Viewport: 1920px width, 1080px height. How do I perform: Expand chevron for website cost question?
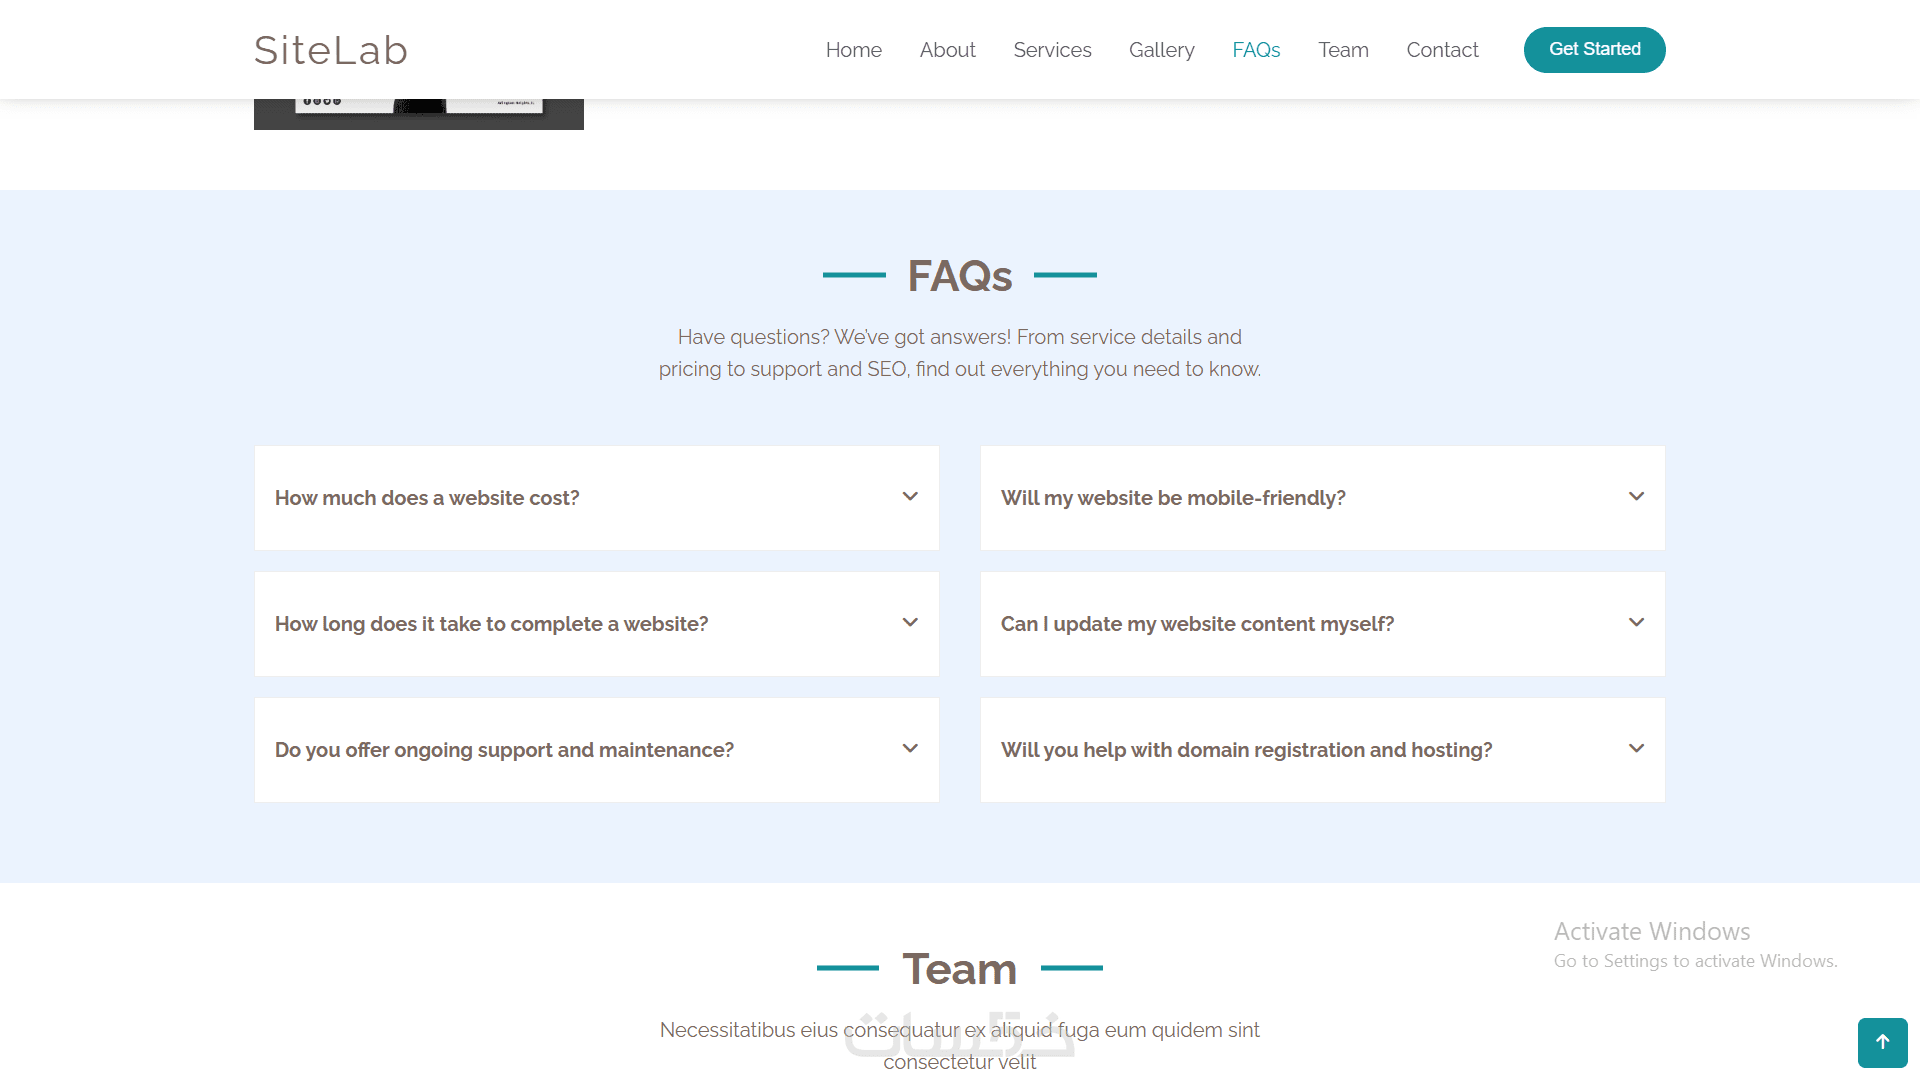(x=910, y=497)
